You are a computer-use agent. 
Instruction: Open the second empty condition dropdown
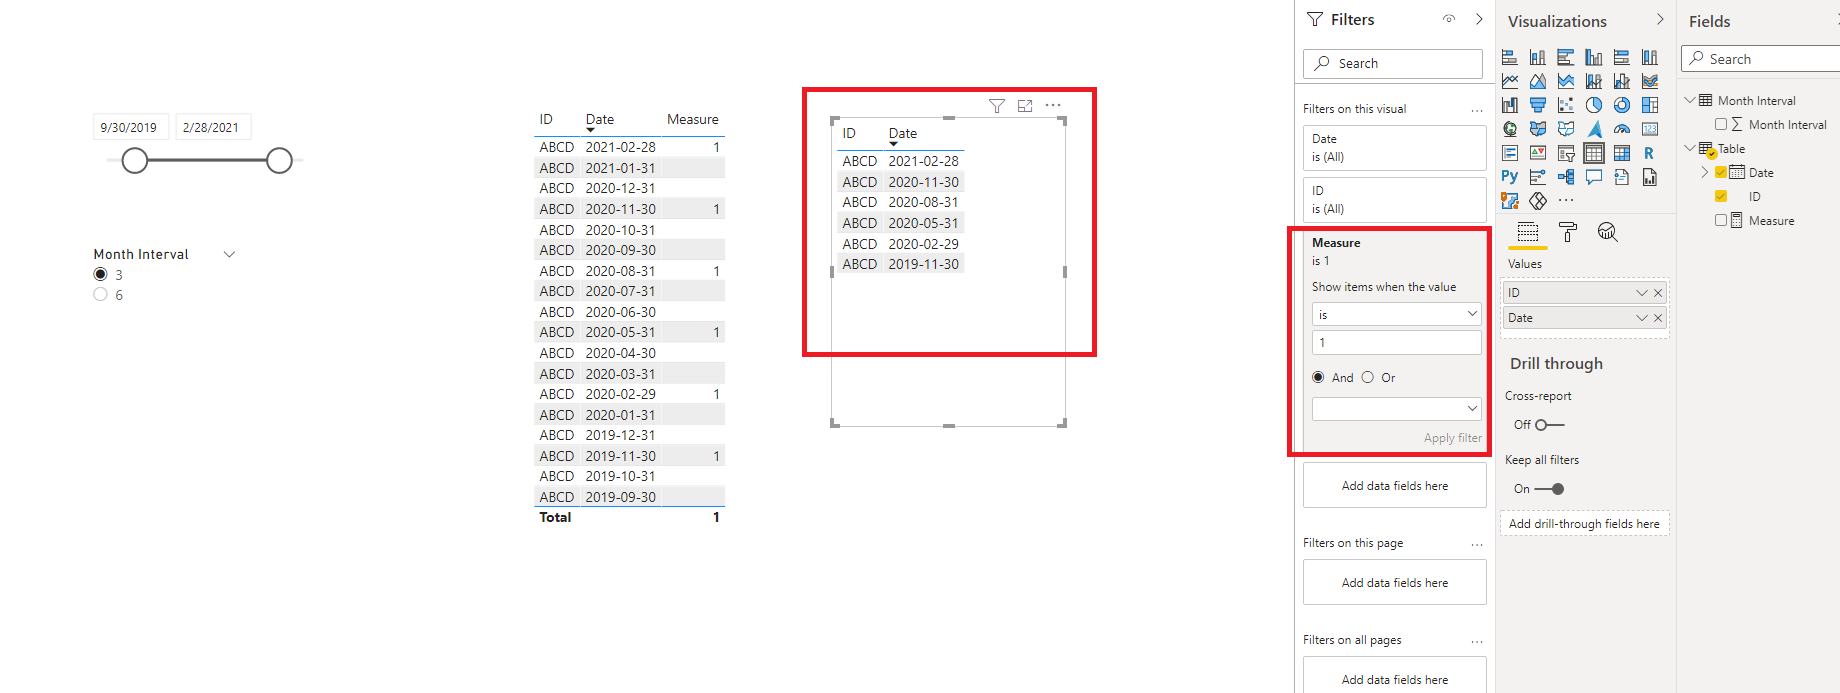tap(1397, 408)
